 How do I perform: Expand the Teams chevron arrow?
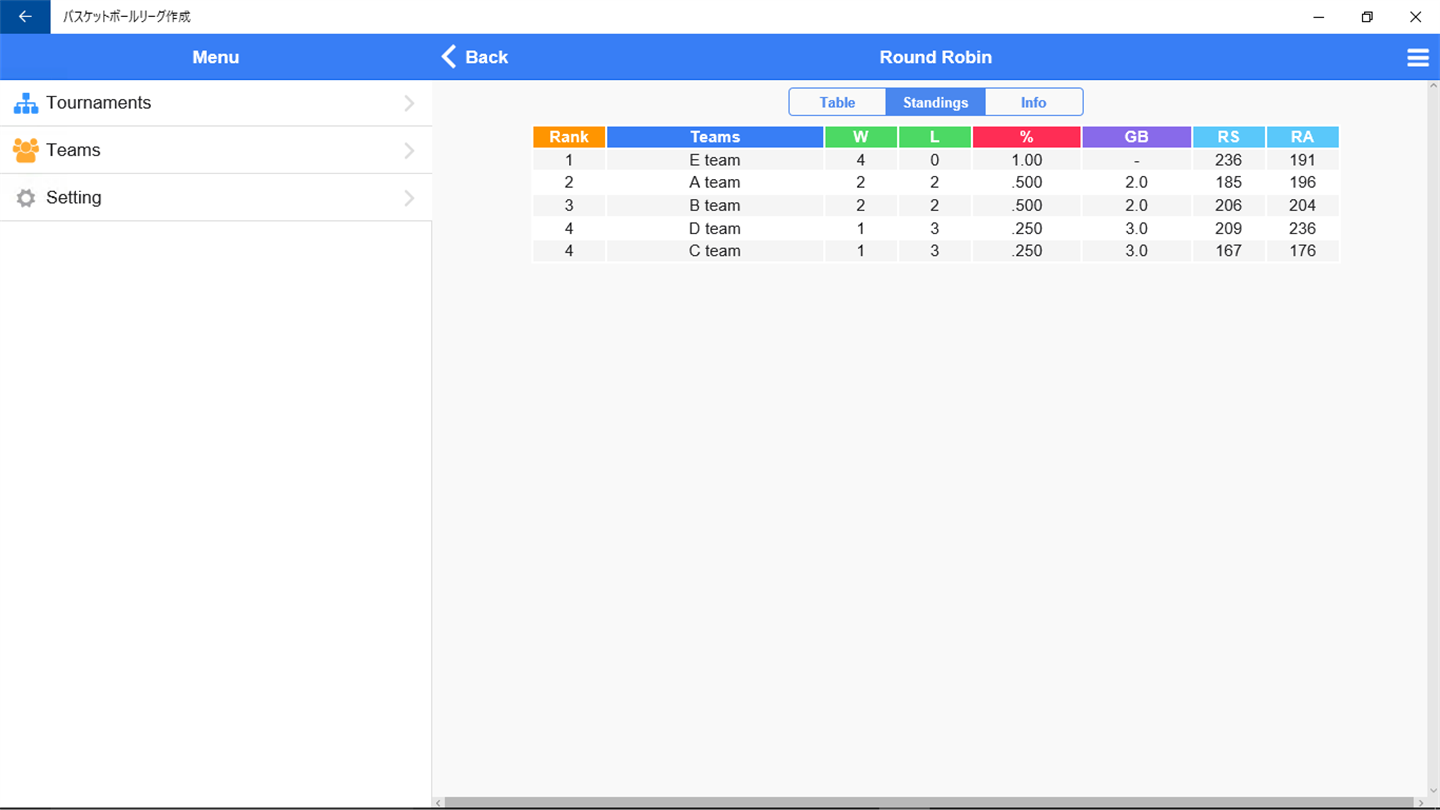409,150
